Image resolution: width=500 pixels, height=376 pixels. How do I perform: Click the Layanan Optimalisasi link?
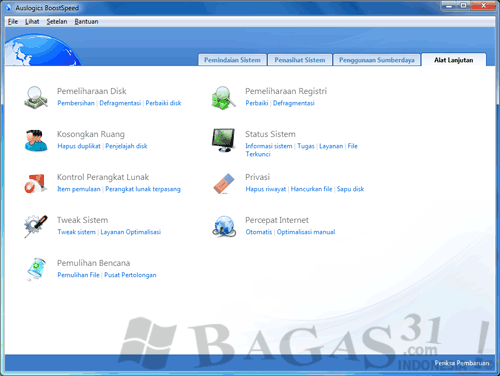click(x=131, y=232)
